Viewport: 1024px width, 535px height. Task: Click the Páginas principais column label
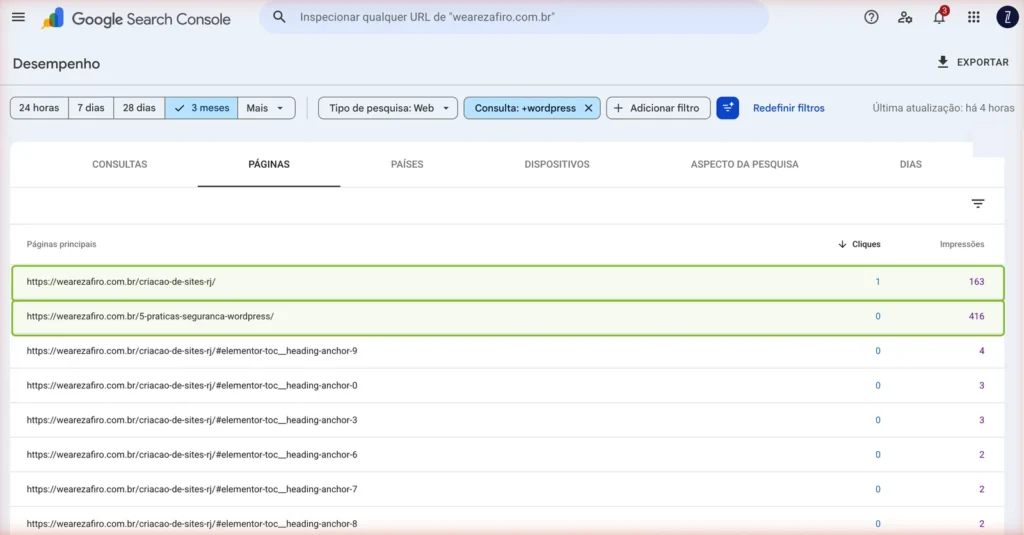(x=61, y=244)
